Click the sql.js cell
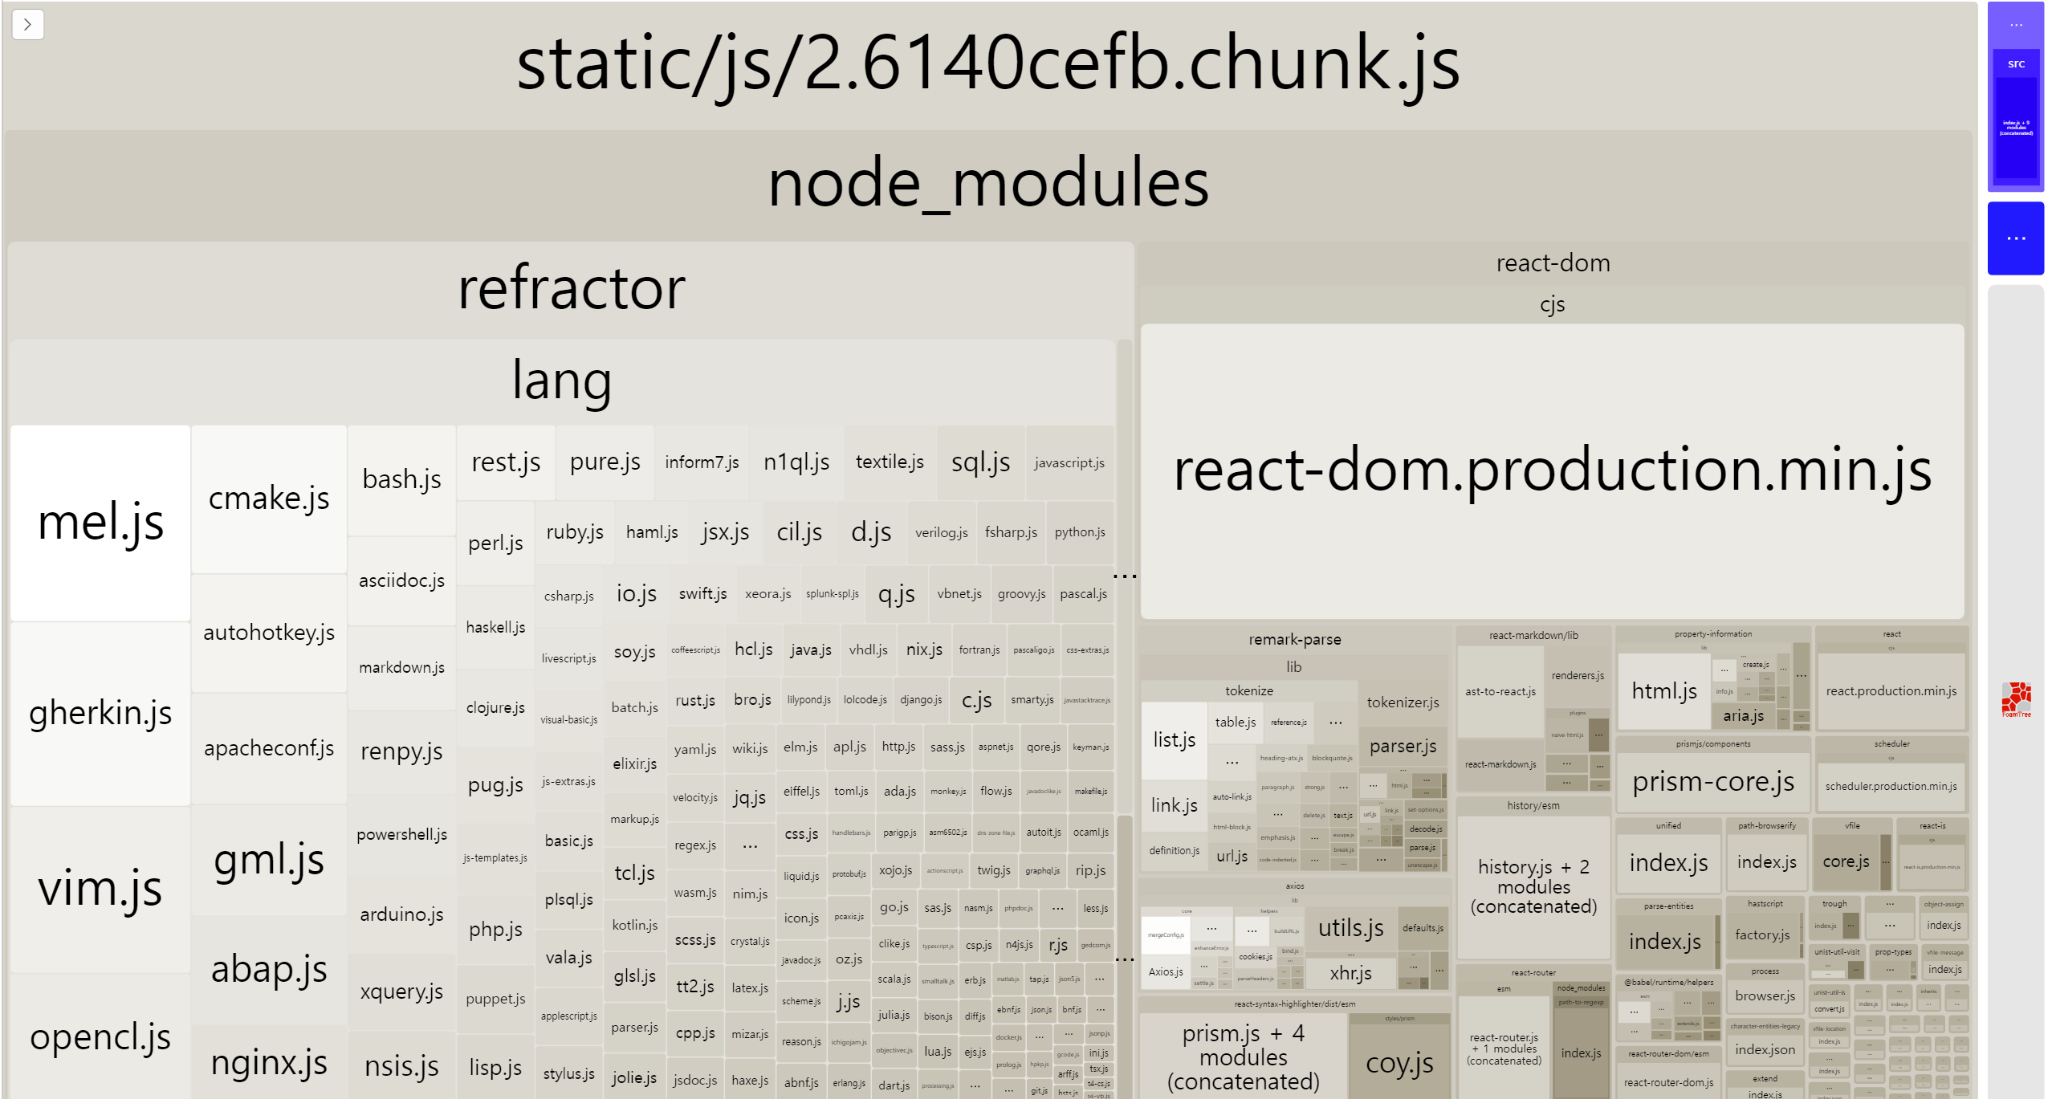2048x1099 pixels. pyautogui.click(x=981, y=463)
